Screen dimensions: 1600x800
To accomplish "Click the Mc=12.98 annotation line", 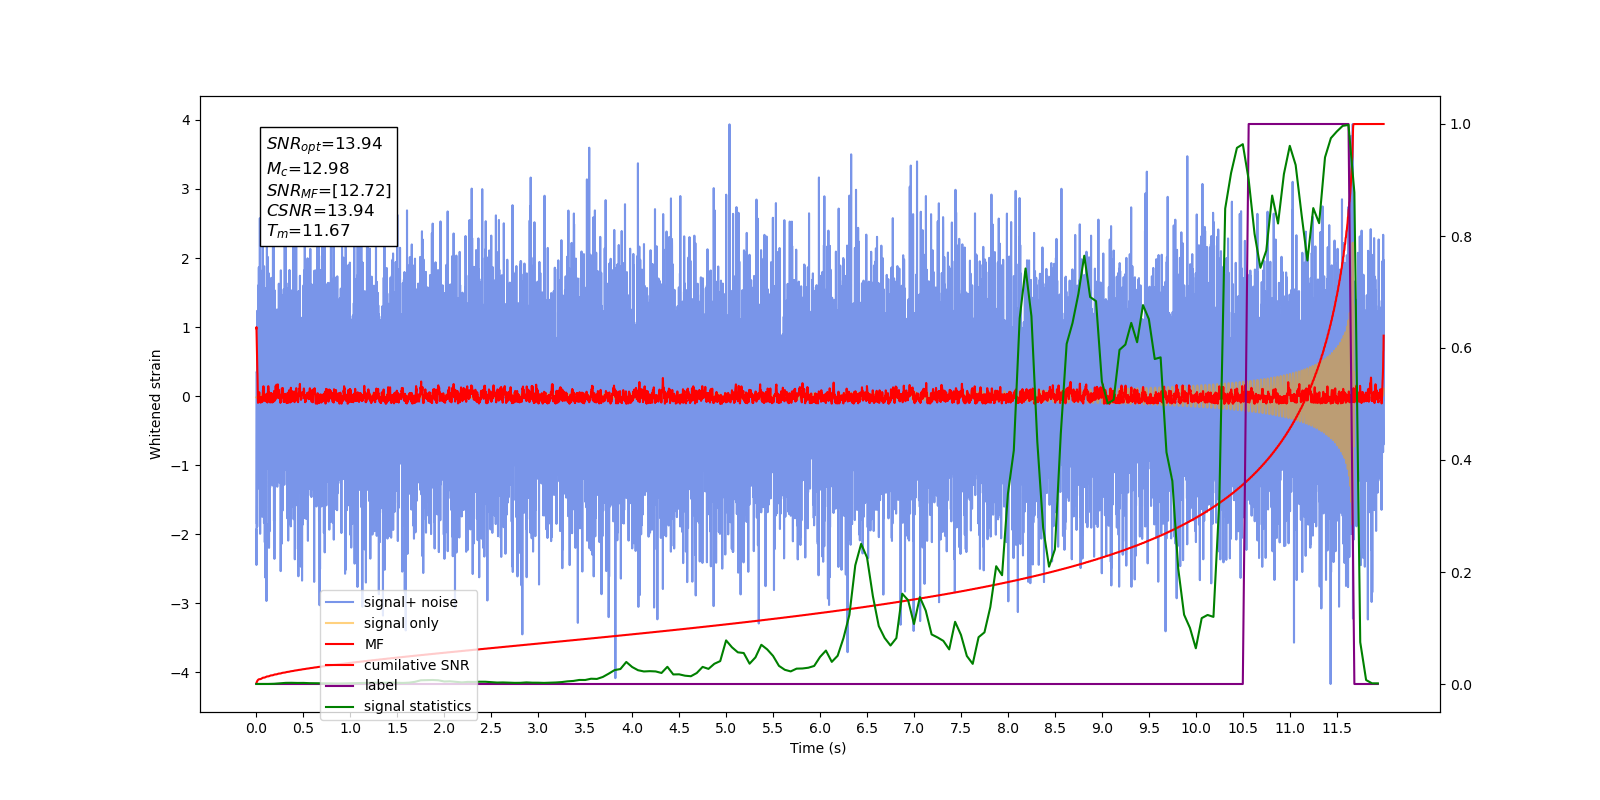I will pyautogui.click(x=308, y=169).
